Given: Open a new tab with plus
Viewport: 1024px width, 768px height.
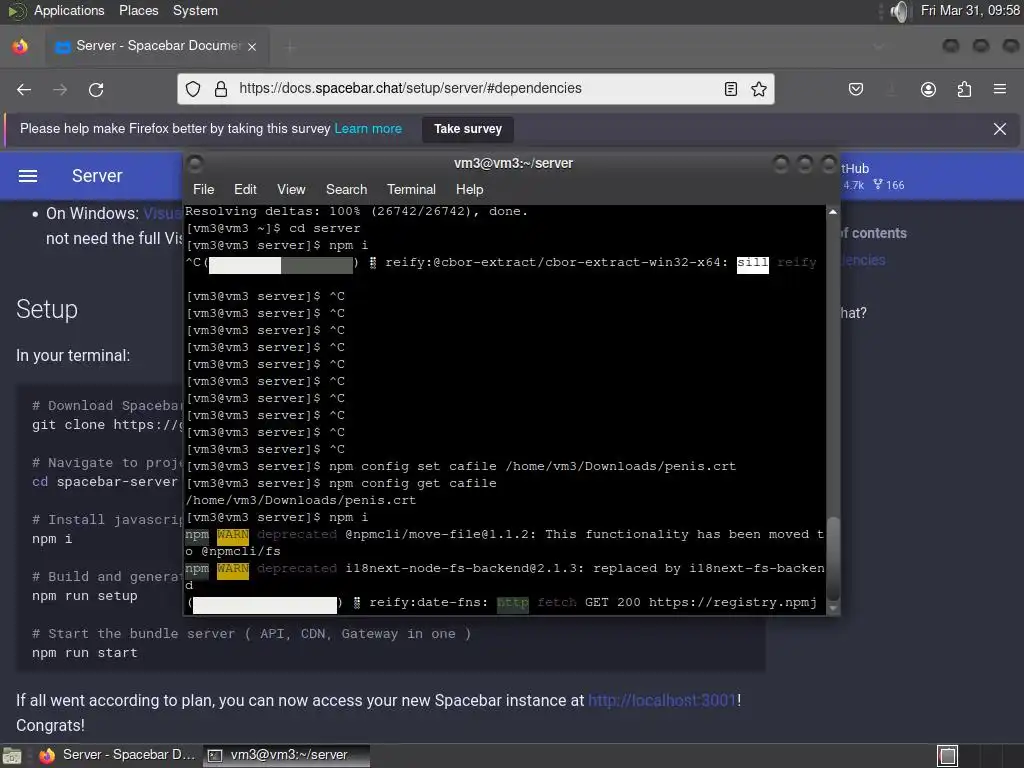Looking at the screenshot, I should [290, 46].
